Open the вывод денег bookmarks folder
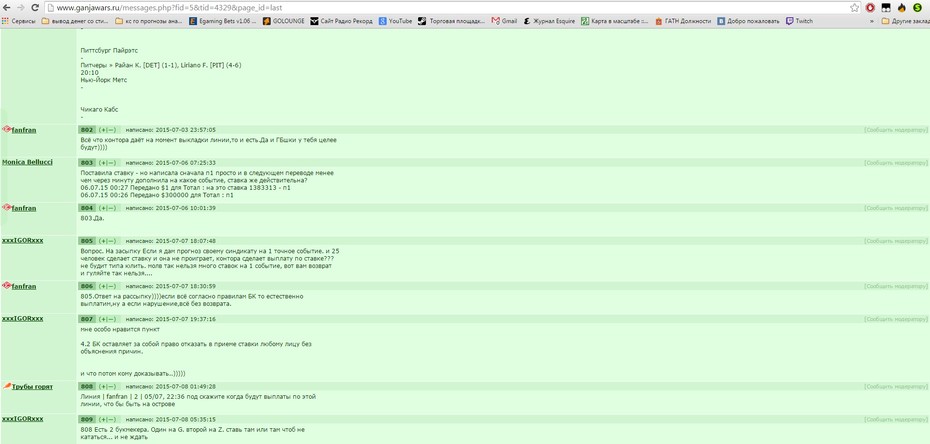Screen dimensions: 930x444 pos(75,21)
